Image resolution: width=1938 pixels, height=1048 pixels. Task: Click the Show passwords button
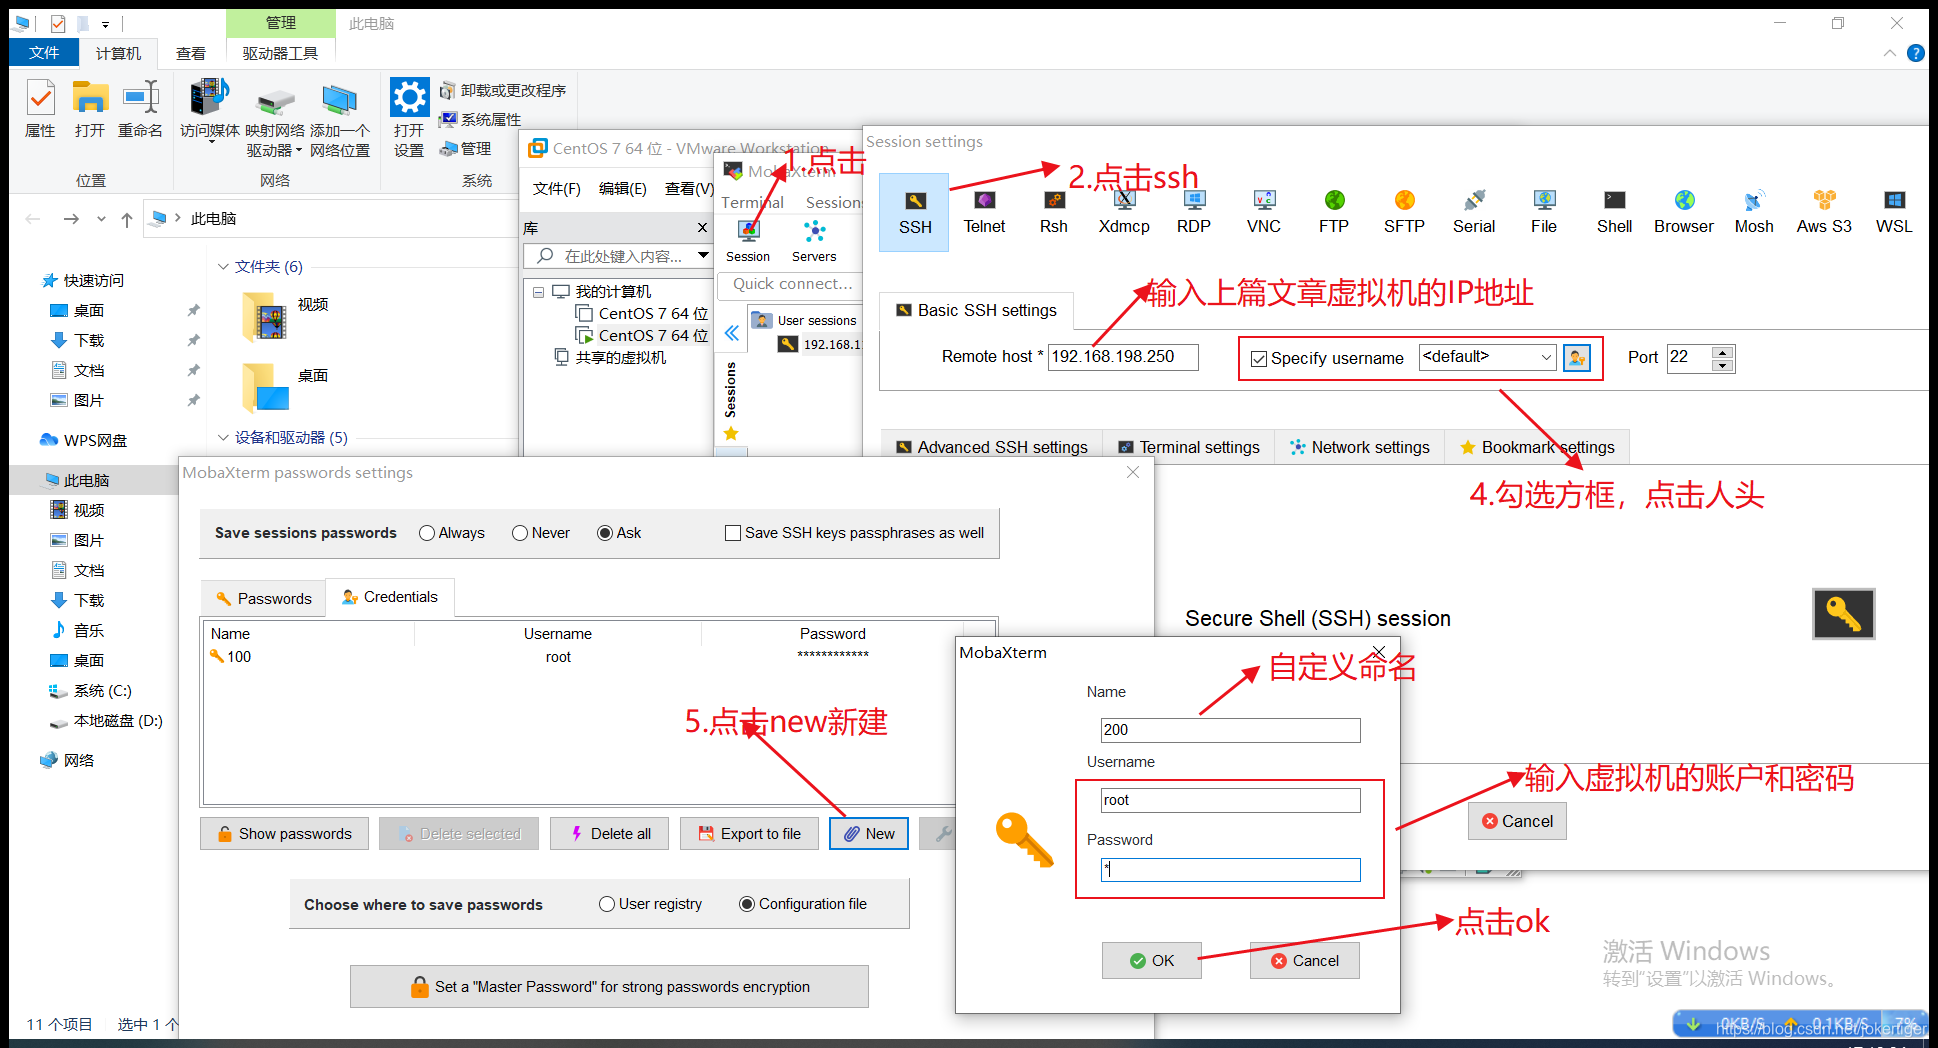pos(285,834)
